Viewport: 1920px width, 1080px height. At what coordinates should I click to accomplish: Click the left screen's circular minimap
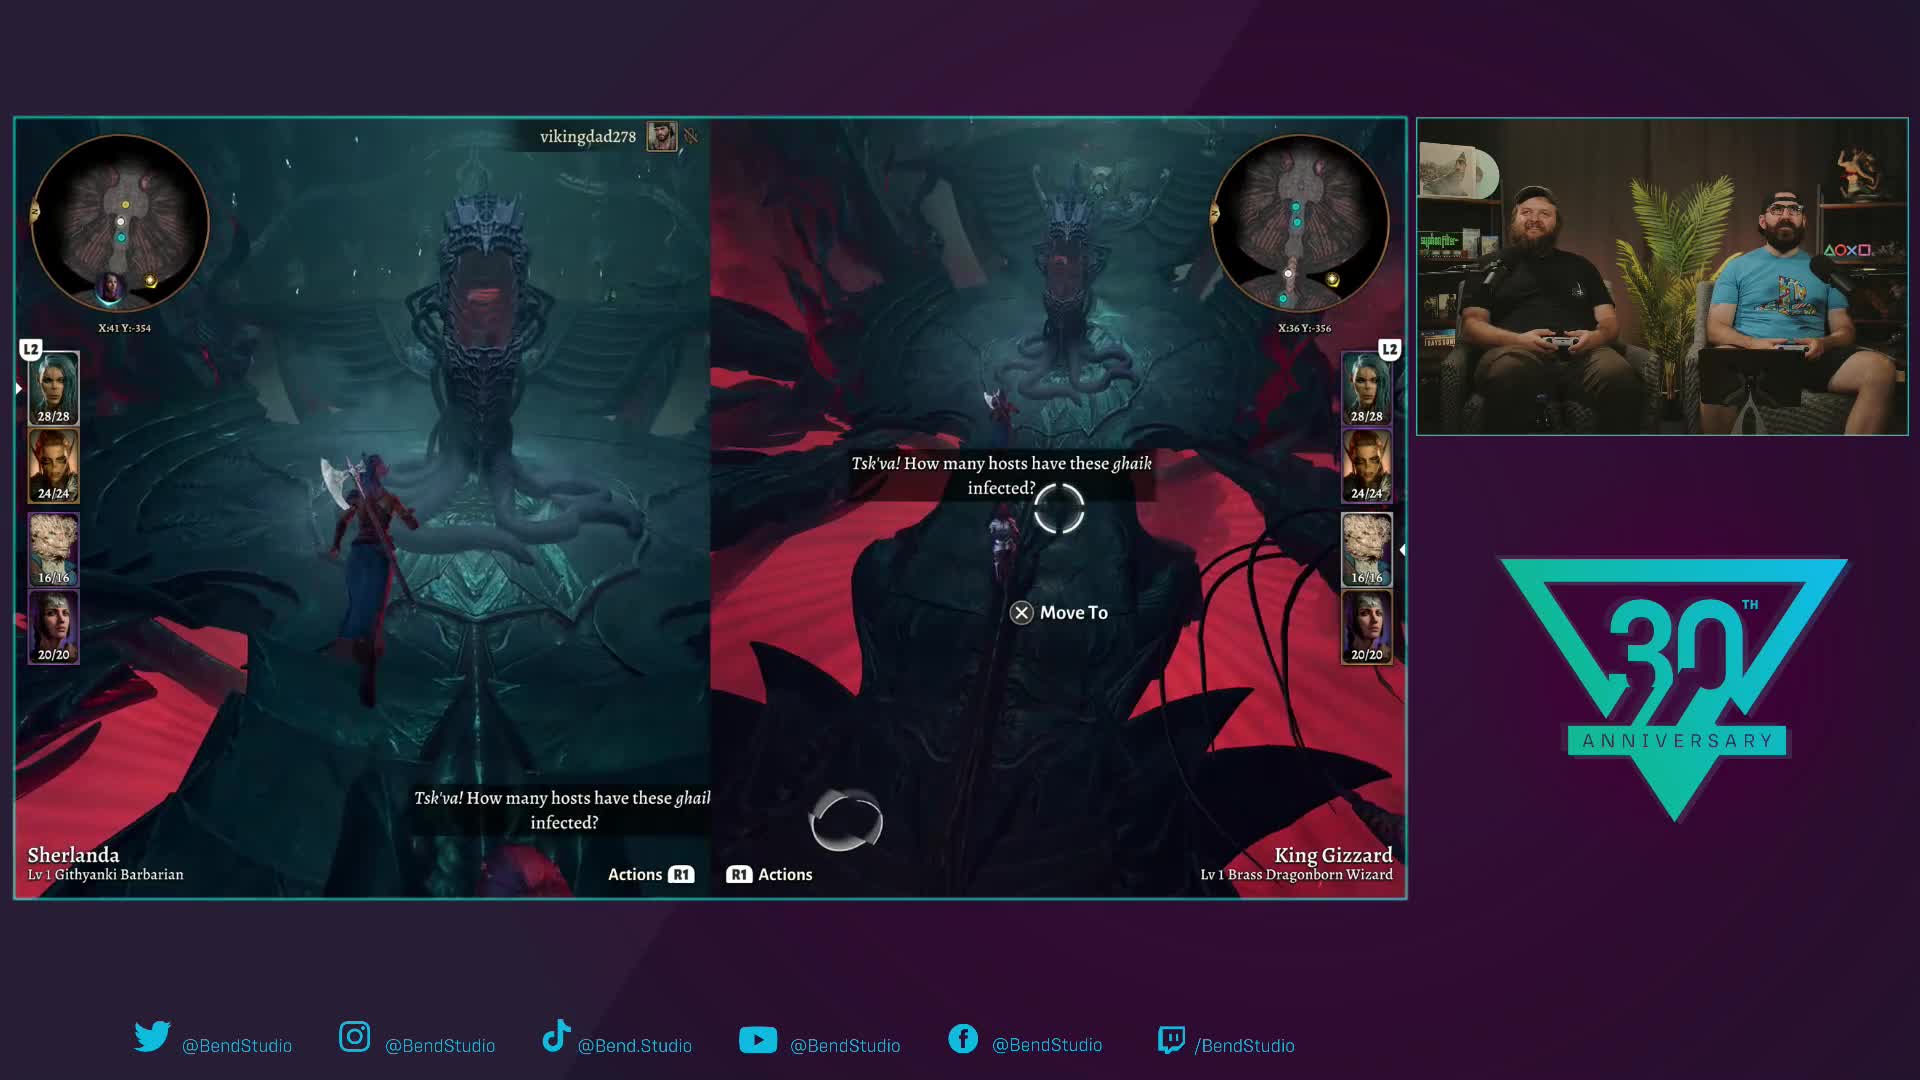click(120, 222)
